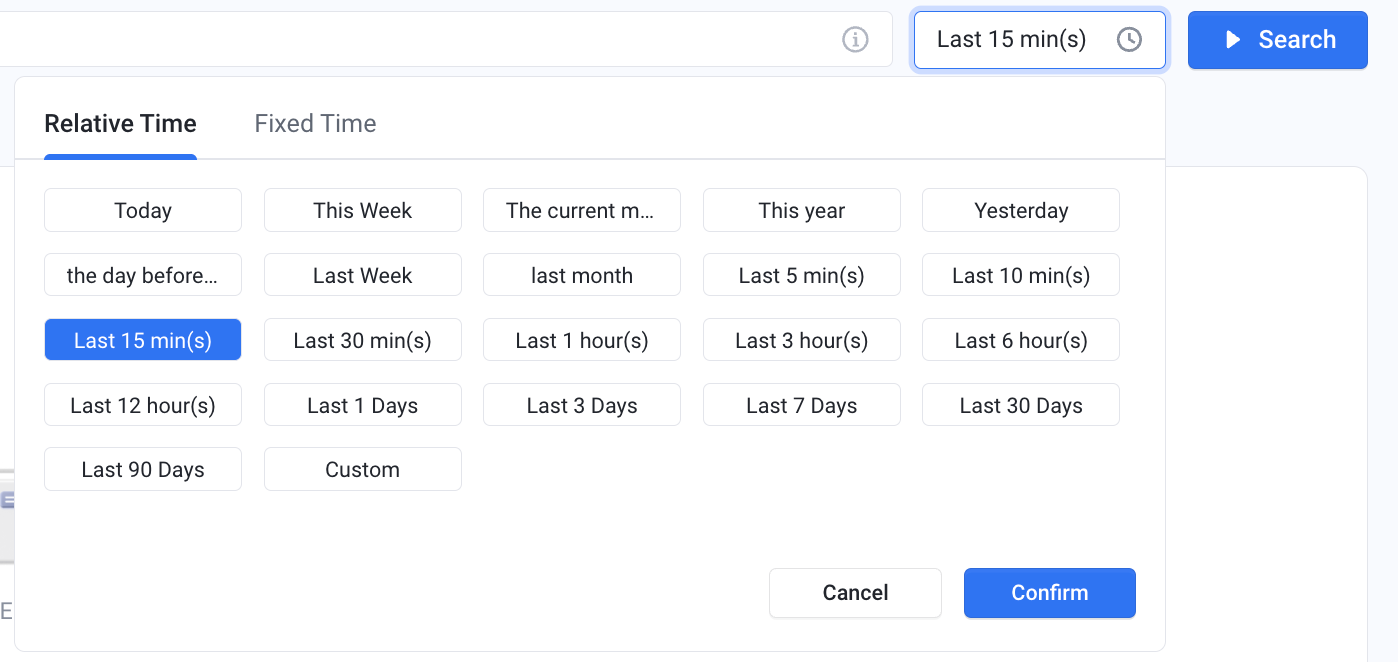Open the Custom time range option
The width and height of the screenshot is (1398, 662).
(363, 469)
